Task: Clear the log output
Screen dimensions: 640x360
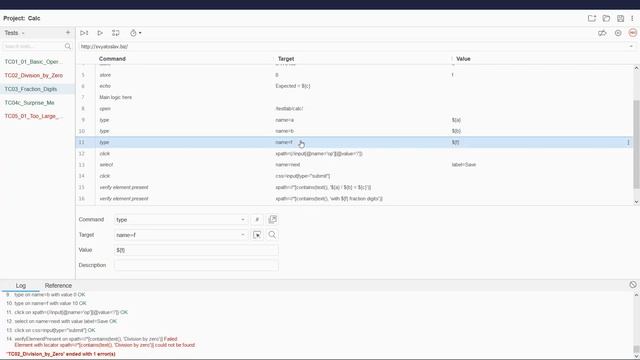Action: point(633,284)
